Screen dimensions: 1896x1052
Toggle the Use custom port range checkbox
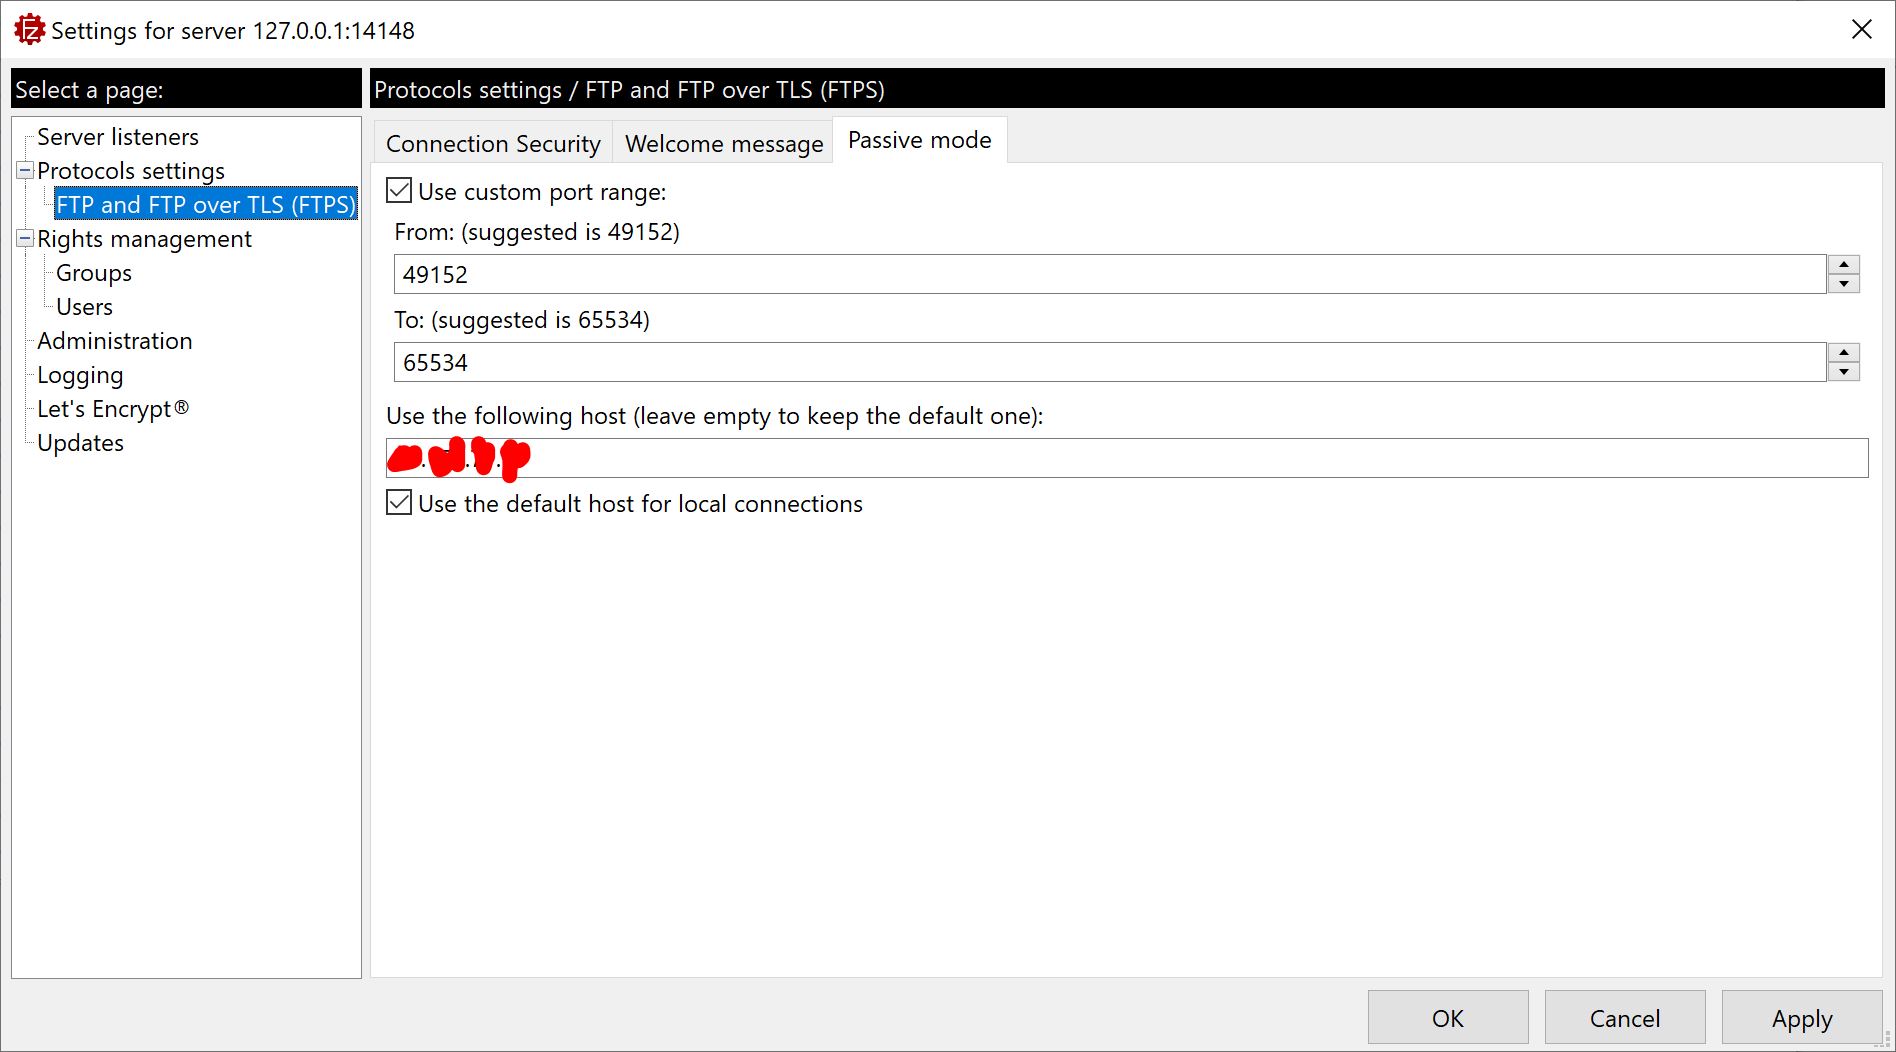click(399, 191)
